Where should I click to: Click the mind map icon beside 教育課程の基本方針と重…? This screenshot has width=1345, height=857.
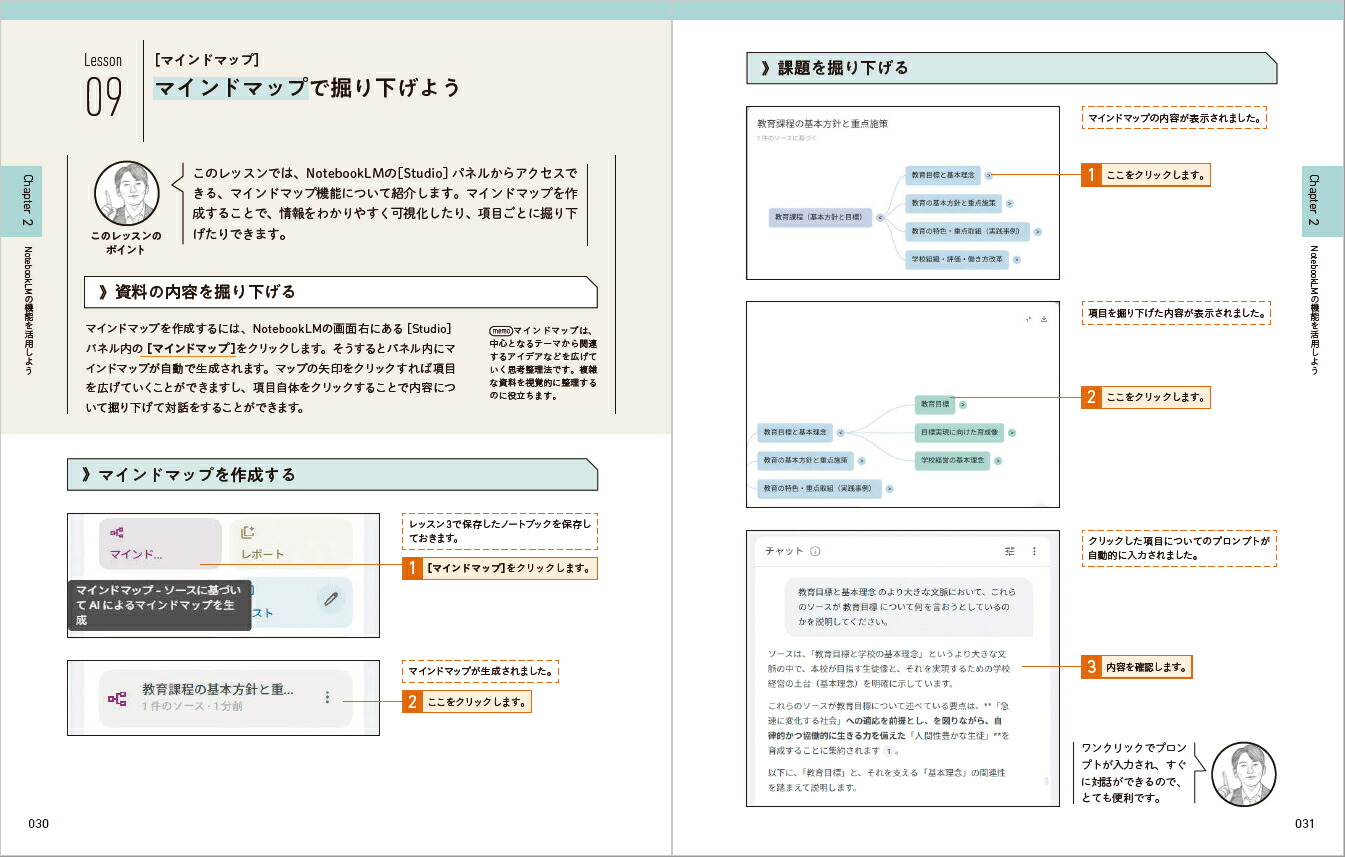pos(117,698)
